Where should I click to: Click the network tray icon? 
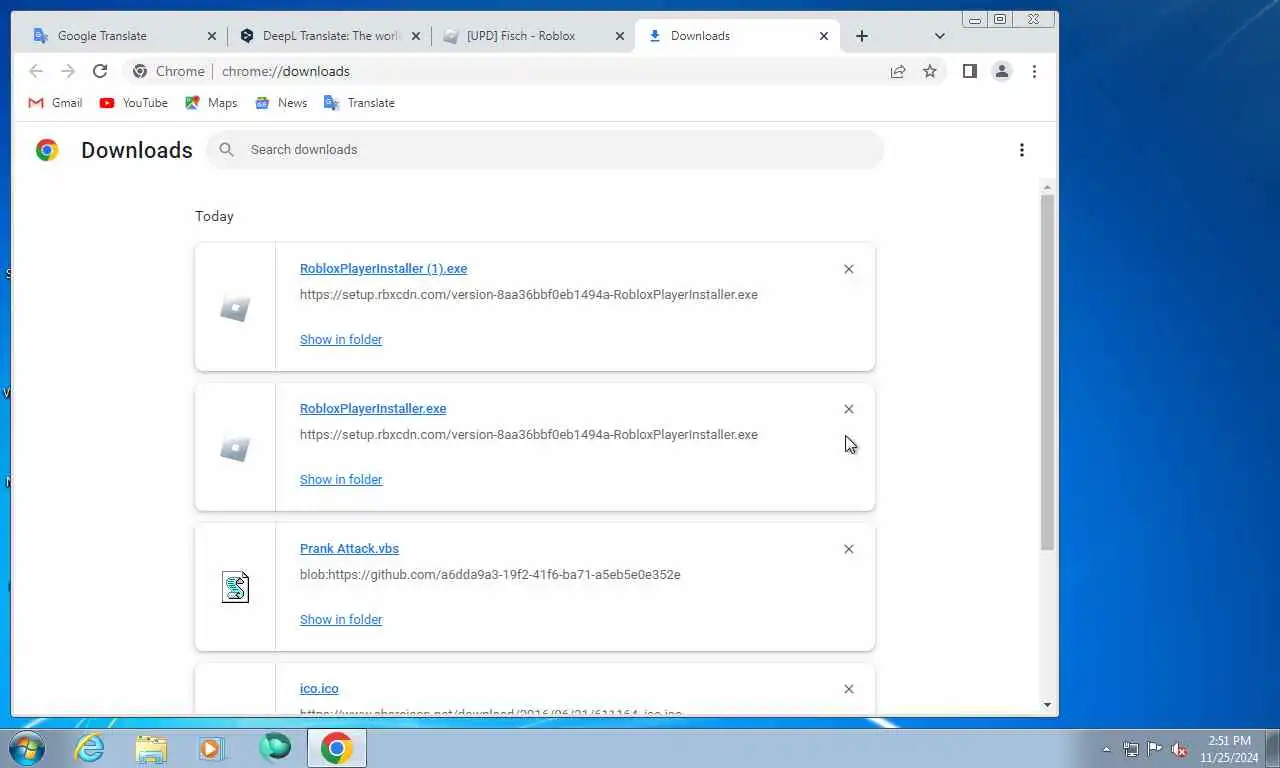[1131, 749]
